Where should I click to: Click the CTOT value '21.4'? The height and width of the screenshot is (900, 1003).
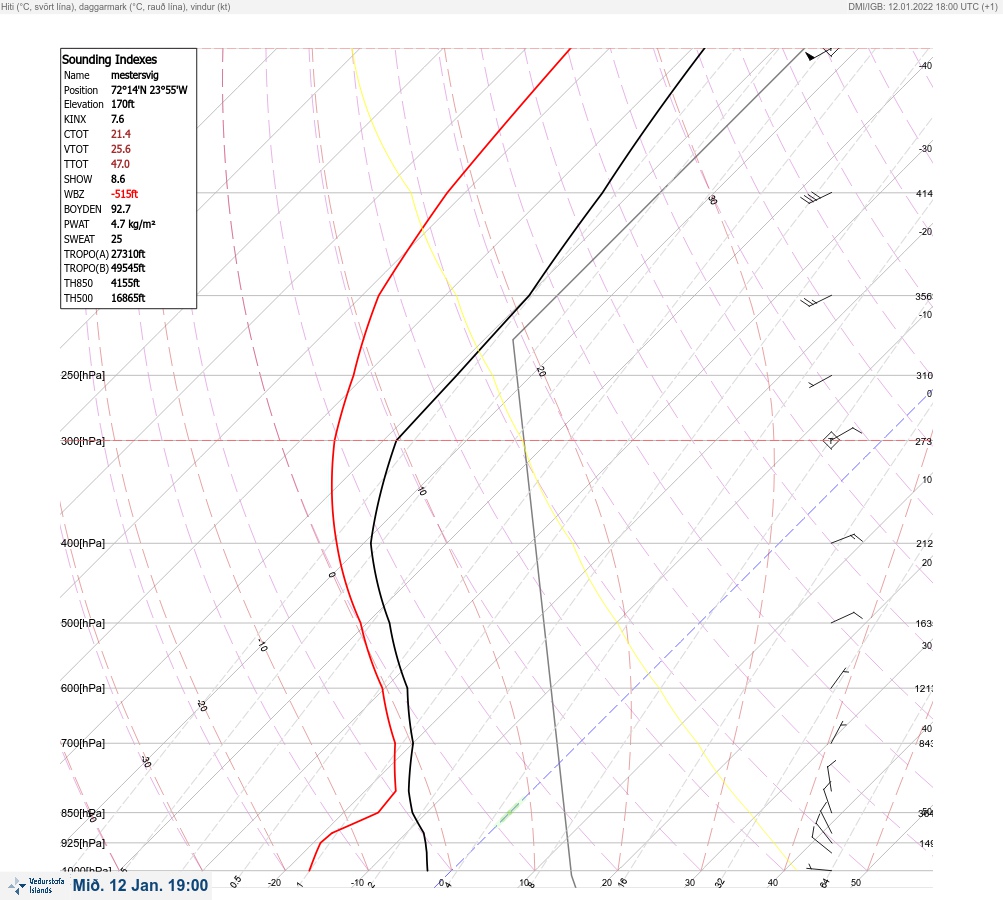pos(121,134)
